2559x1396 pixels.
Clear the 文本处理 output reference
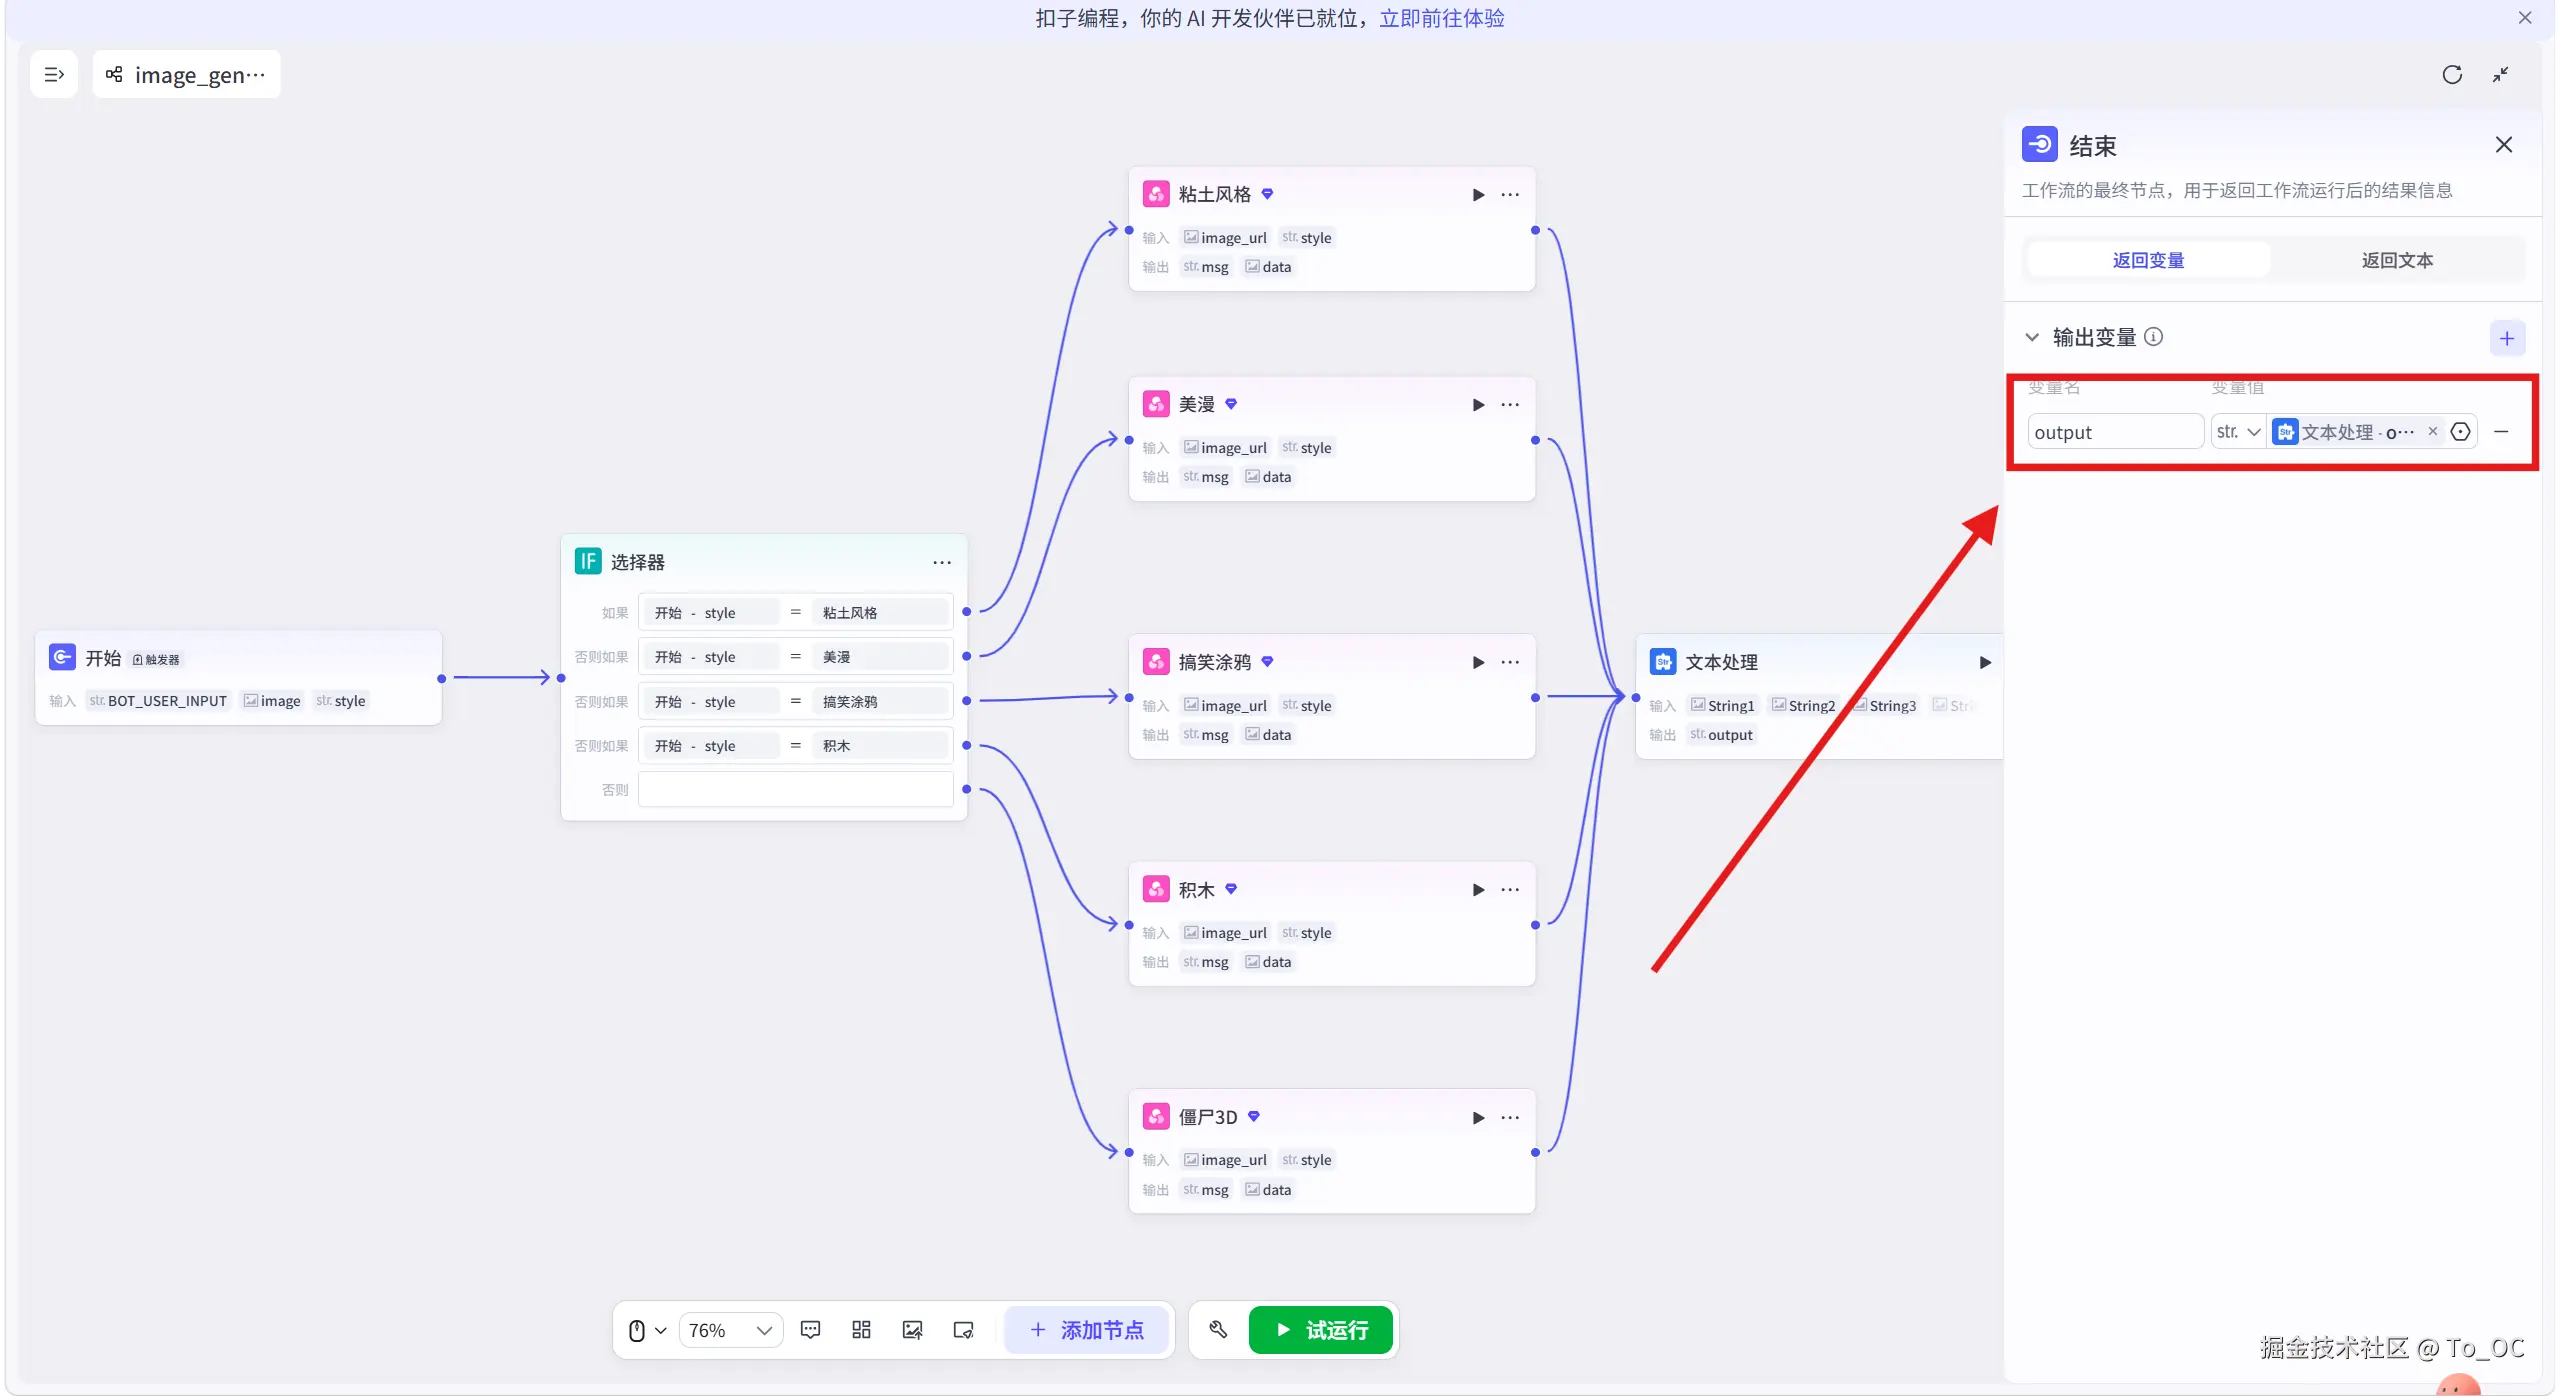[2432, 431]
